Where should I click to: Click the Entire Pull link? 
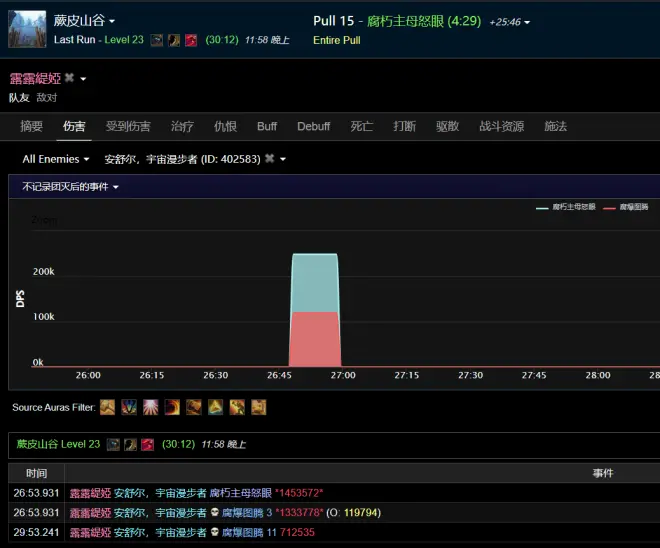[336, 40]
